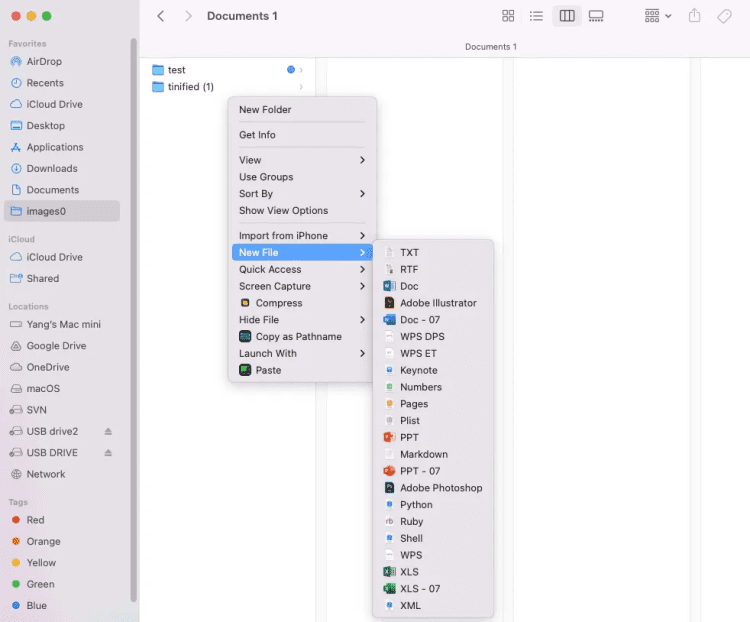Expand Import from iPhone submenu
Image resolution: width=750 pixels, height=622 pixels.
pyautogui.click(x=302, y=235)
